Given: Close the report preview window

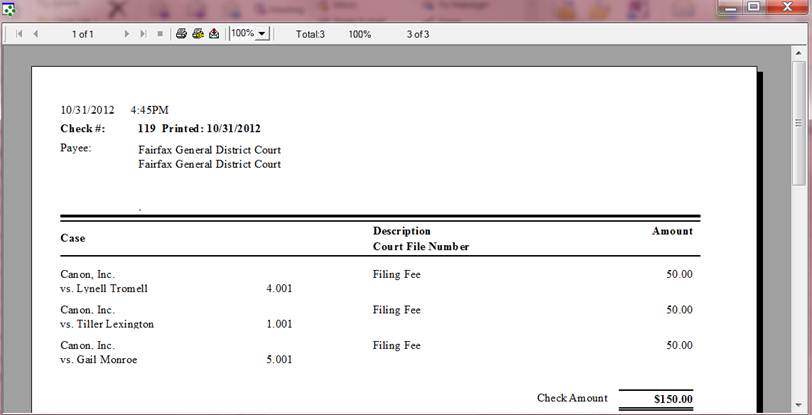Looking at the screenshot, I should [786, 7].
